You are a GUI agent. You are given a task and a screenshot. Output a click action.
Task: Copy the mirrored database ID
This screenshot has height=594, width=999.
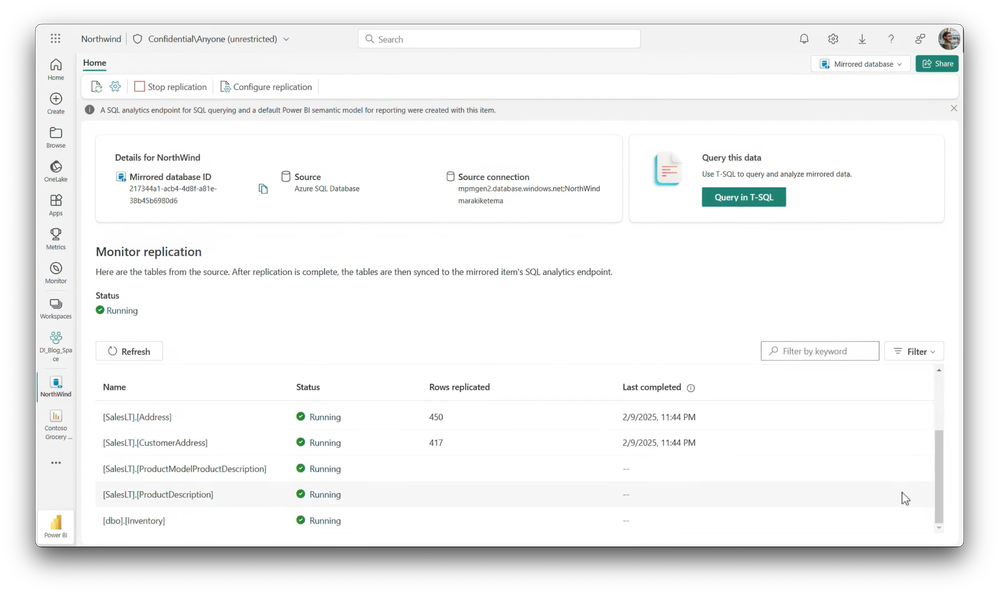(263, 189)
